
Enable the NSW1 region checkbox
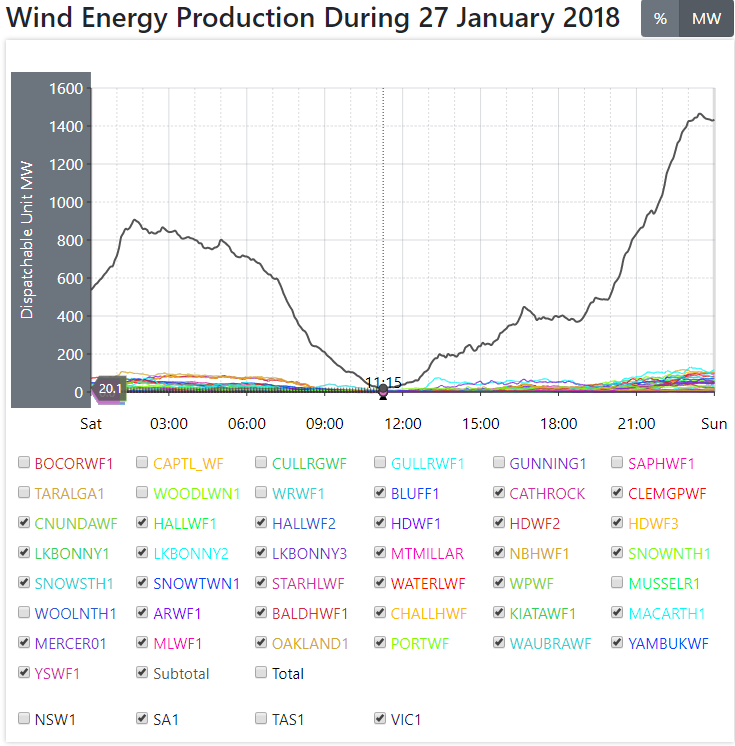tap(24, 718)
